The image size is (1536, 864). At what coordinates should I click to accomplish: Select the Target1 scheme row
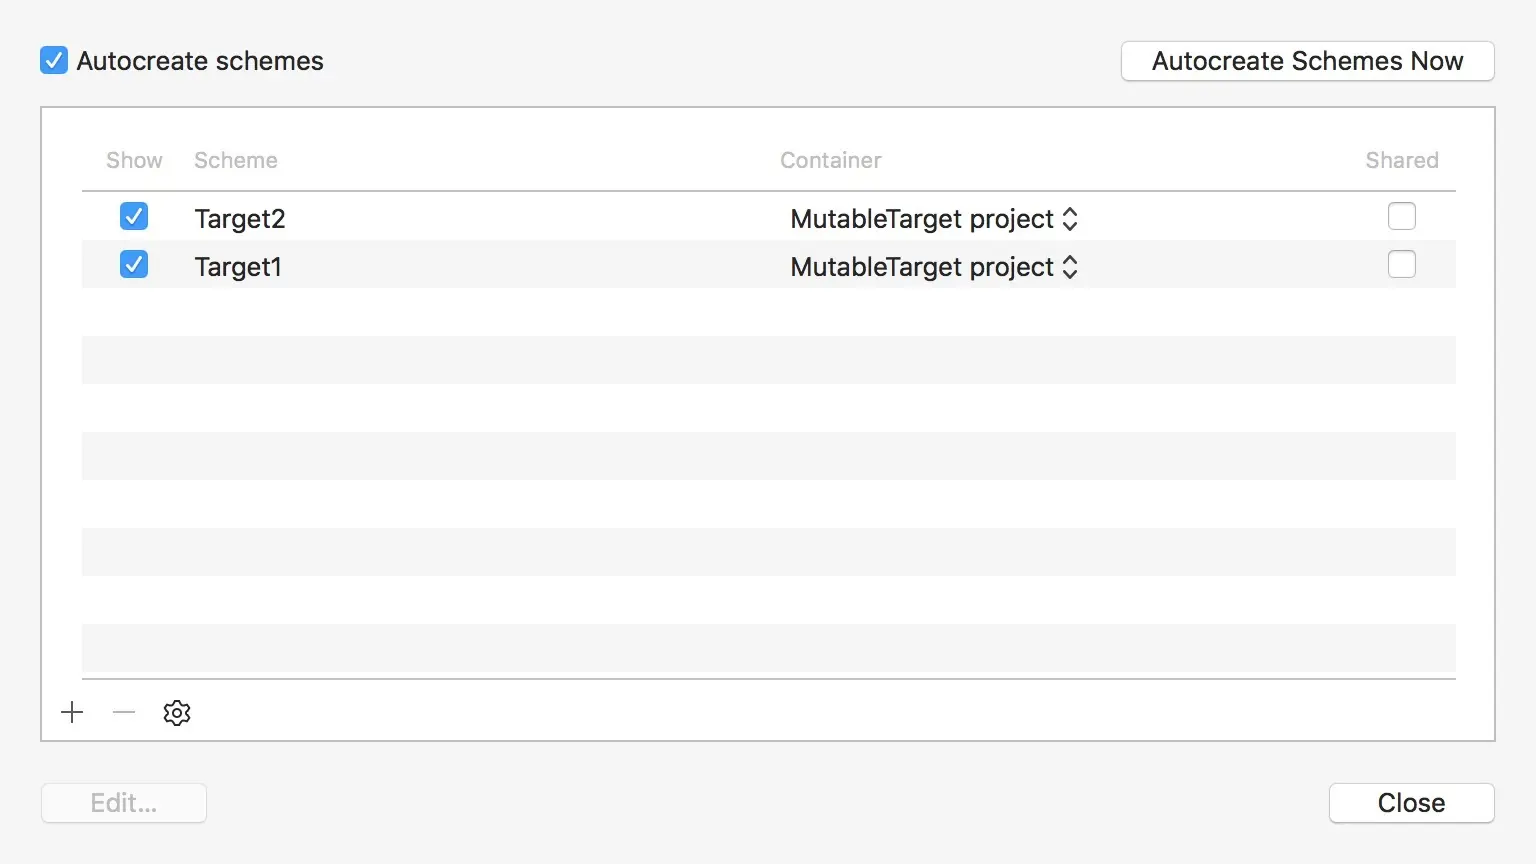point(769,264)
